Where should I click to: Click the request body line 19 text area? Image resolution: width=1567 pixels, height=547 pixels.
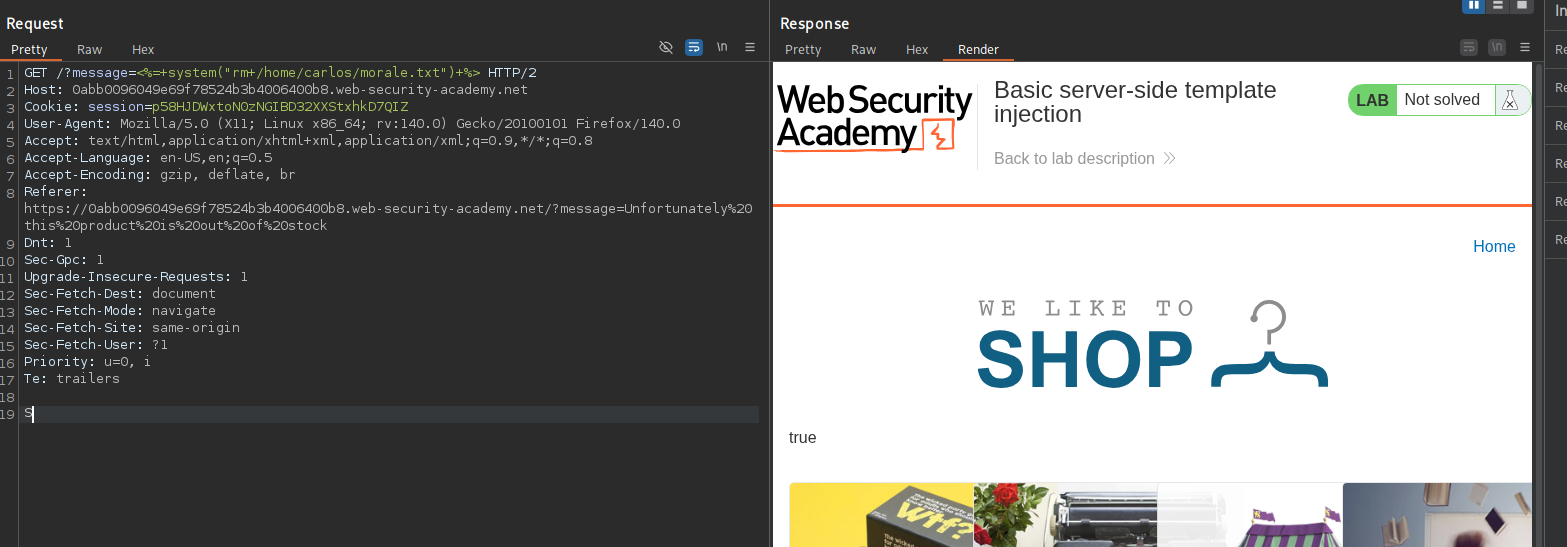(390, 414)
